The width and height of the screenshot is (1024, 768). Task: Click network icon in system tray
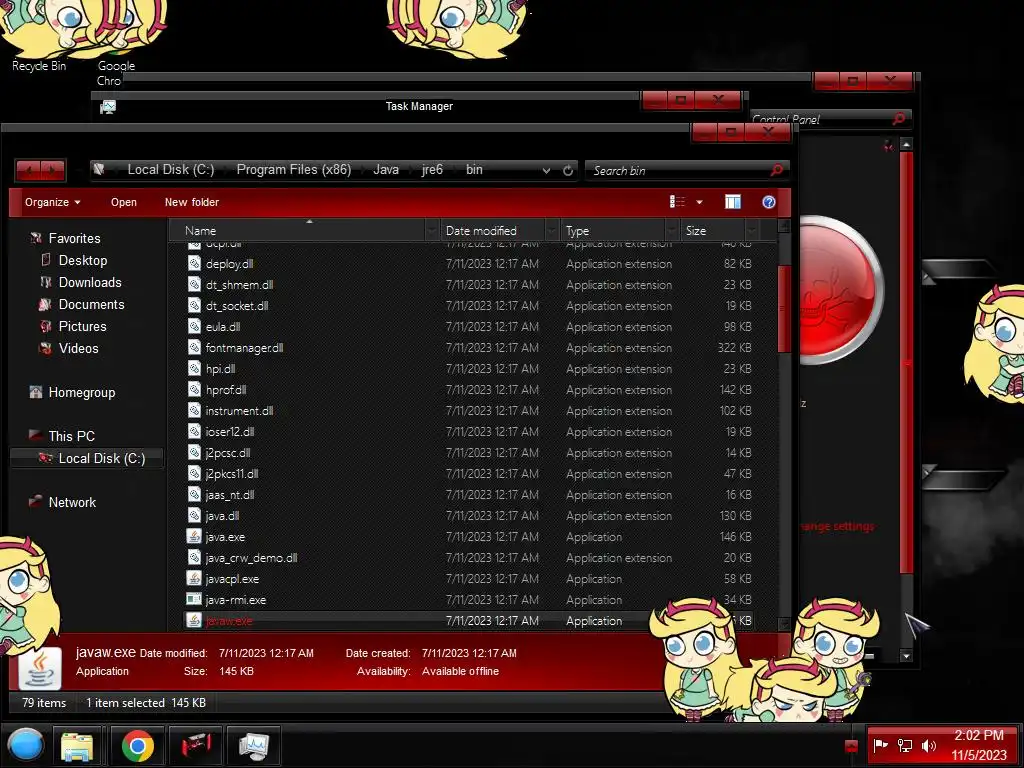pos(905,745)
